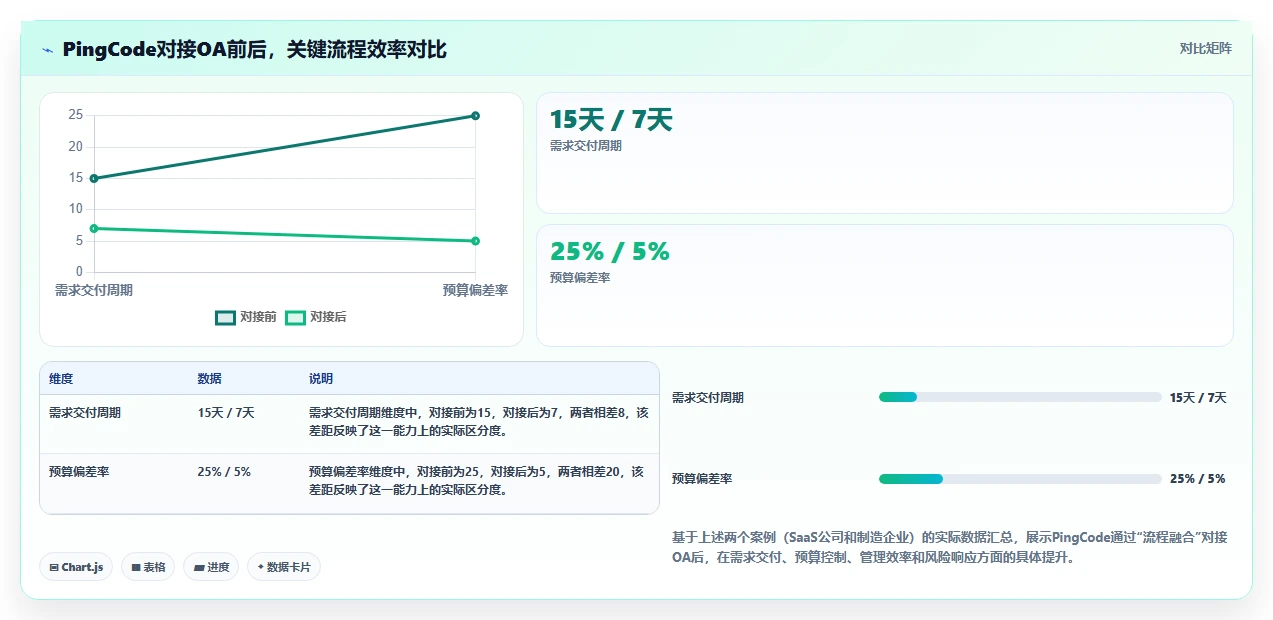This screenshot has height=620, width=1273.
Task: Click the y-axis value 10 on chart
Action: pyautogui.click(x=76, y=209)
